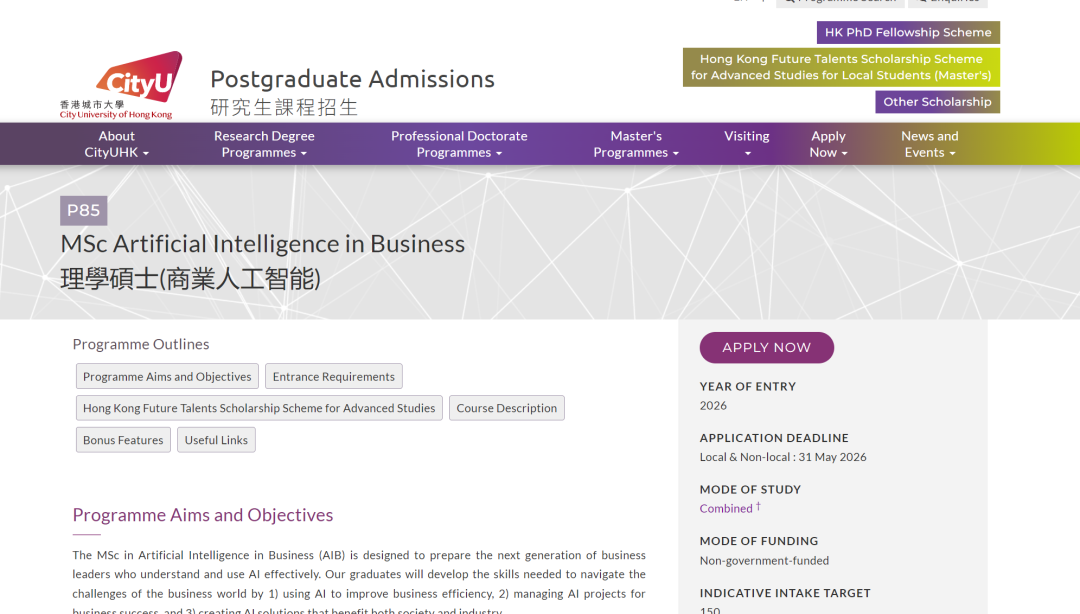Open the Combined mode of study link

click(725, 508)
